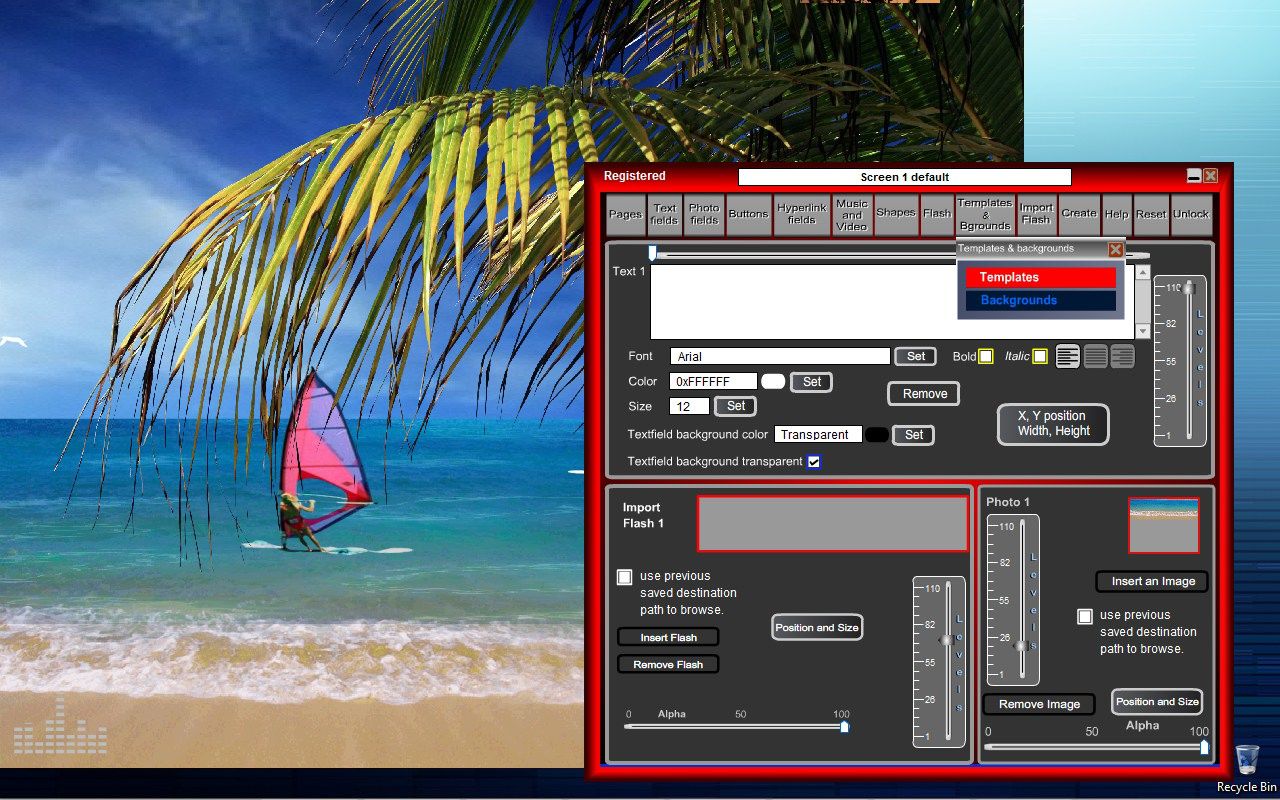Enable the Bold checkbox
Screen dimensions: 1280x800
[986, 356]
